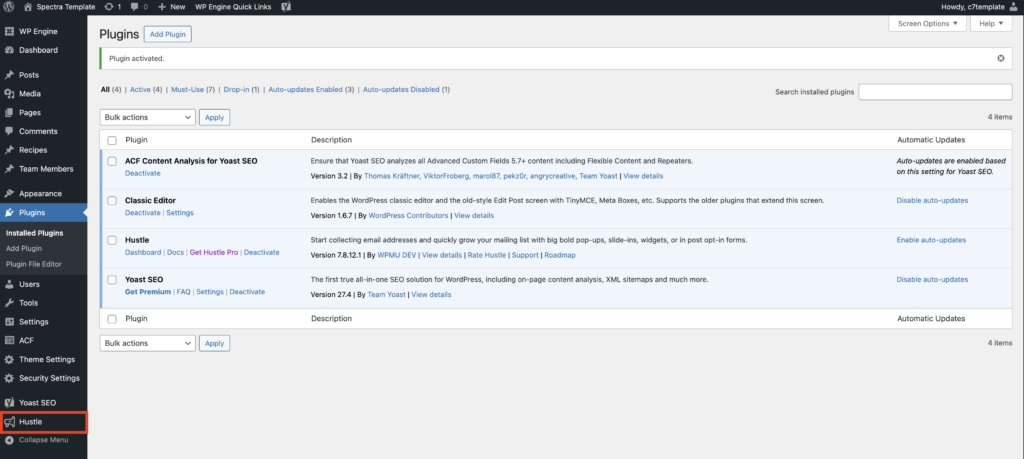Toggle the select-all checkbox in table header
The image size is (1024, 459).
point(112,140)
